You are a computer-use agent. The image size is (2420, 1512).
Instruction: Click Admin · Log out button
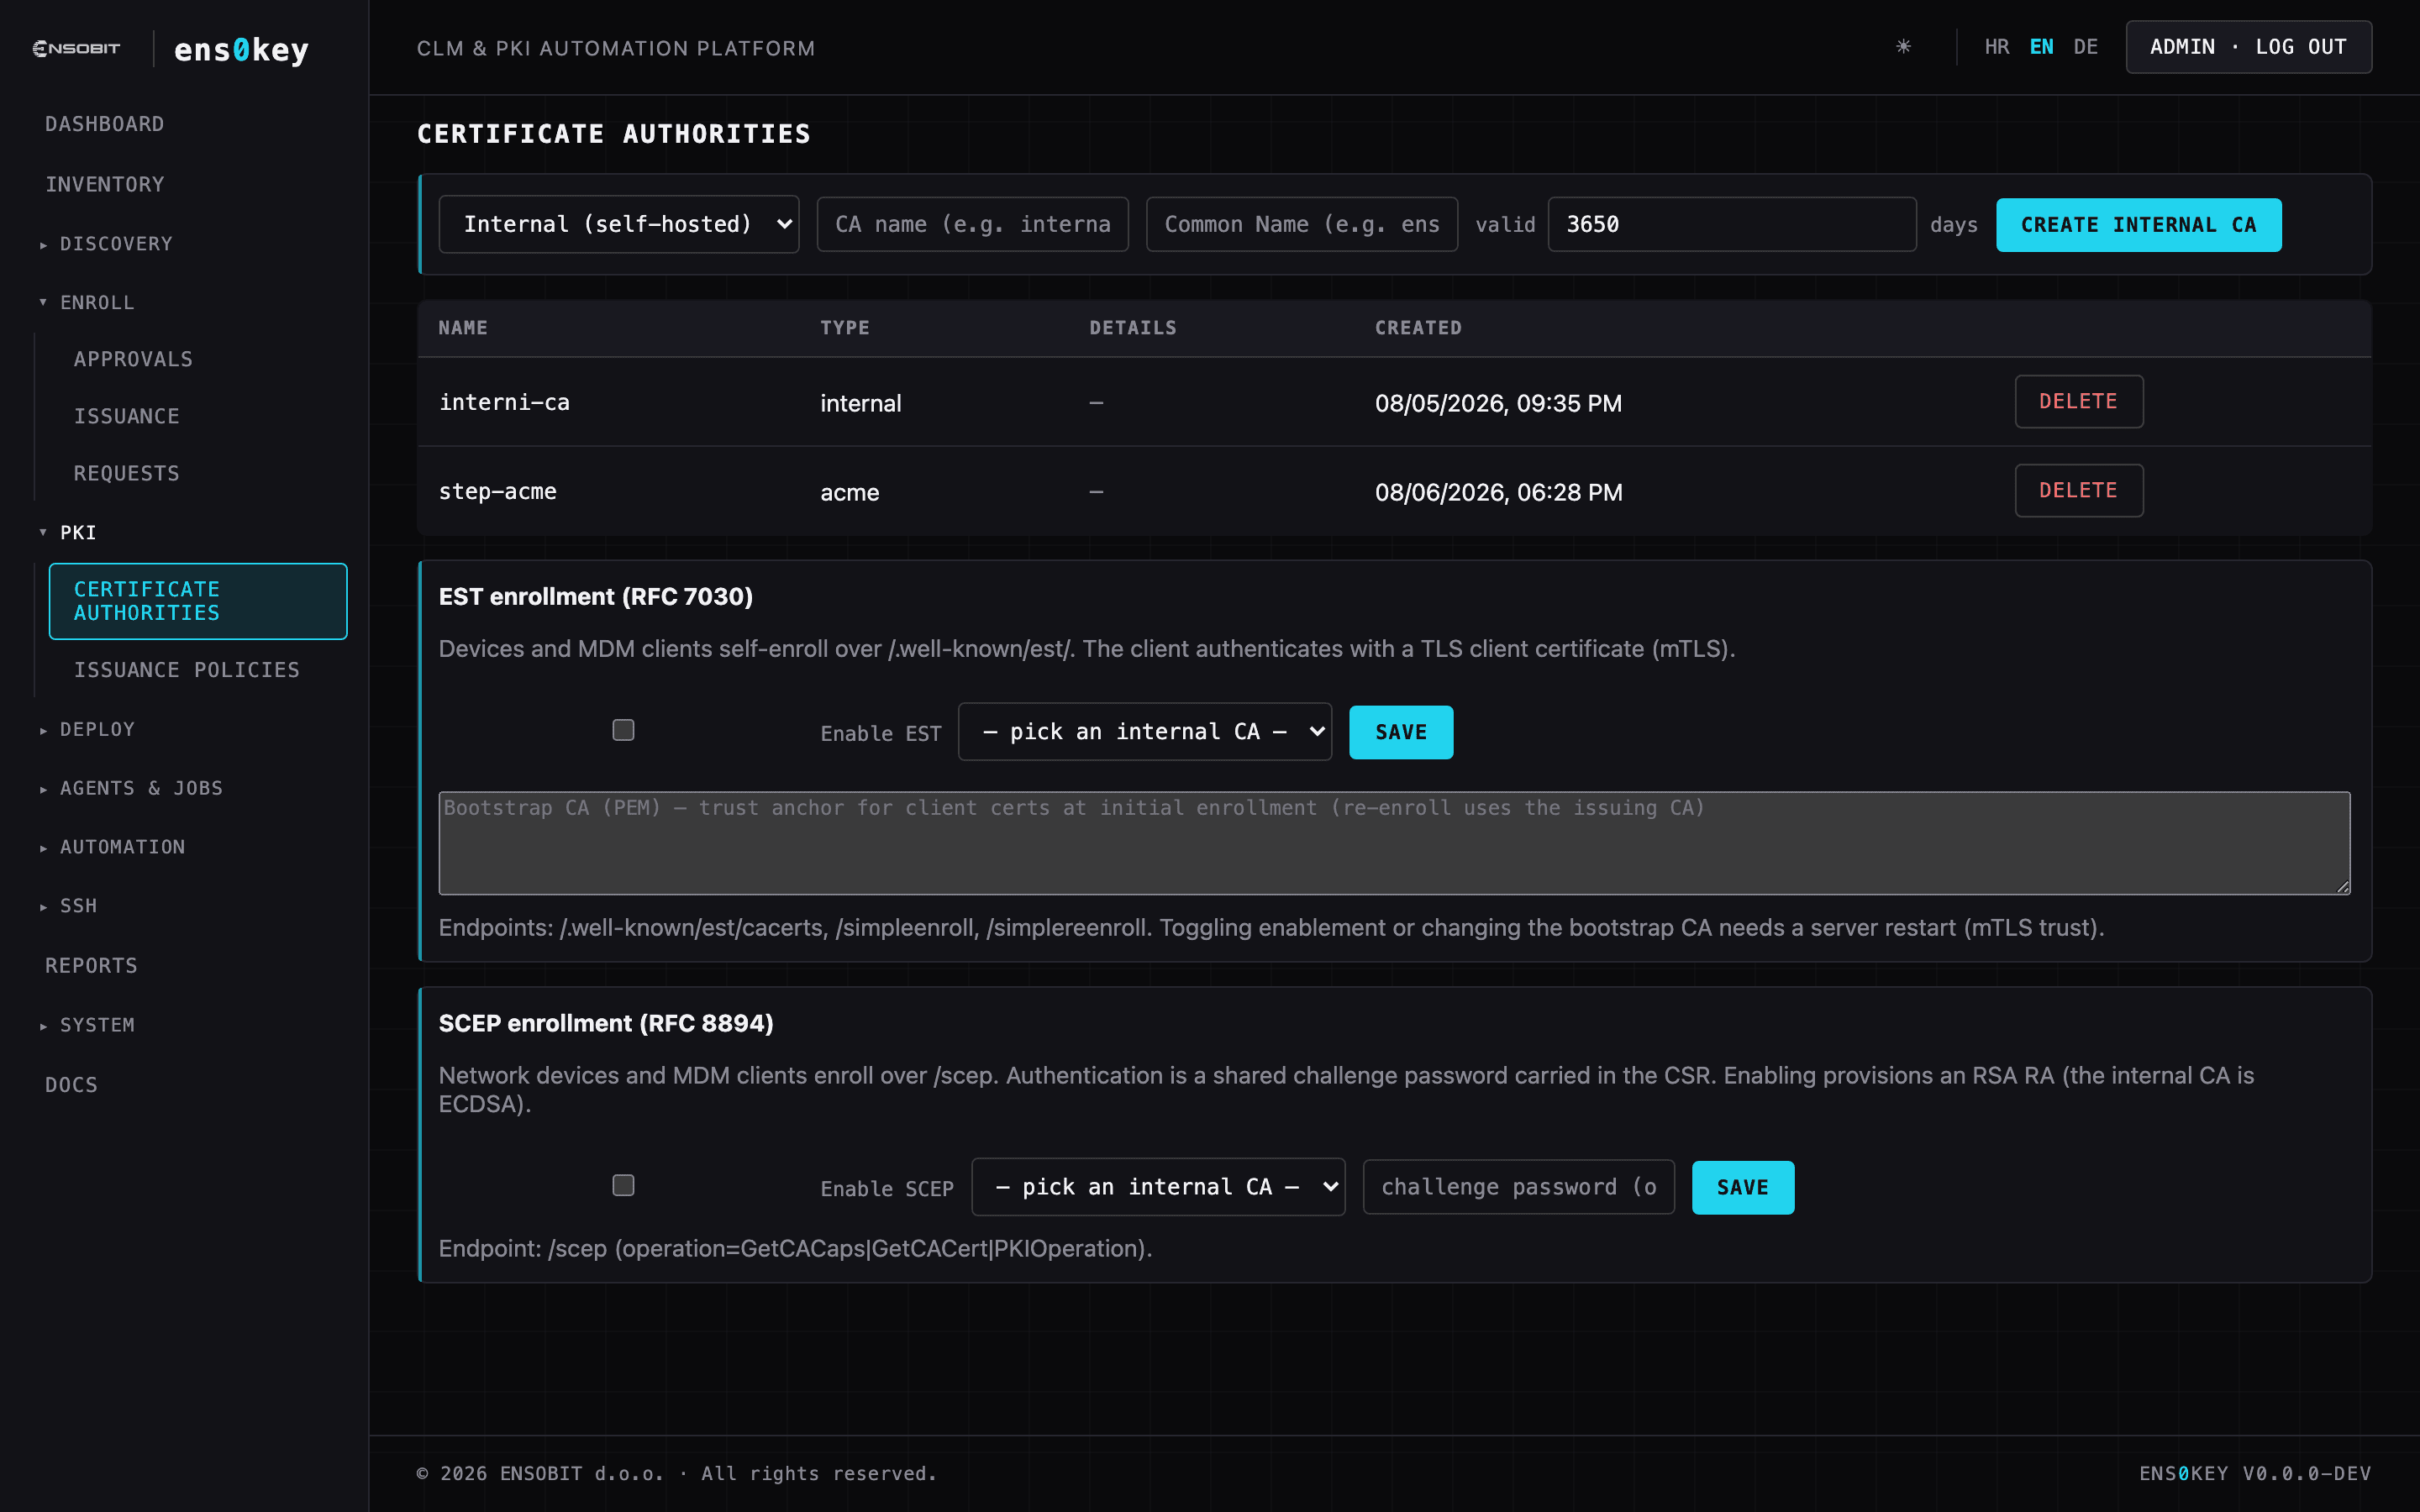tap(2248, 47)
